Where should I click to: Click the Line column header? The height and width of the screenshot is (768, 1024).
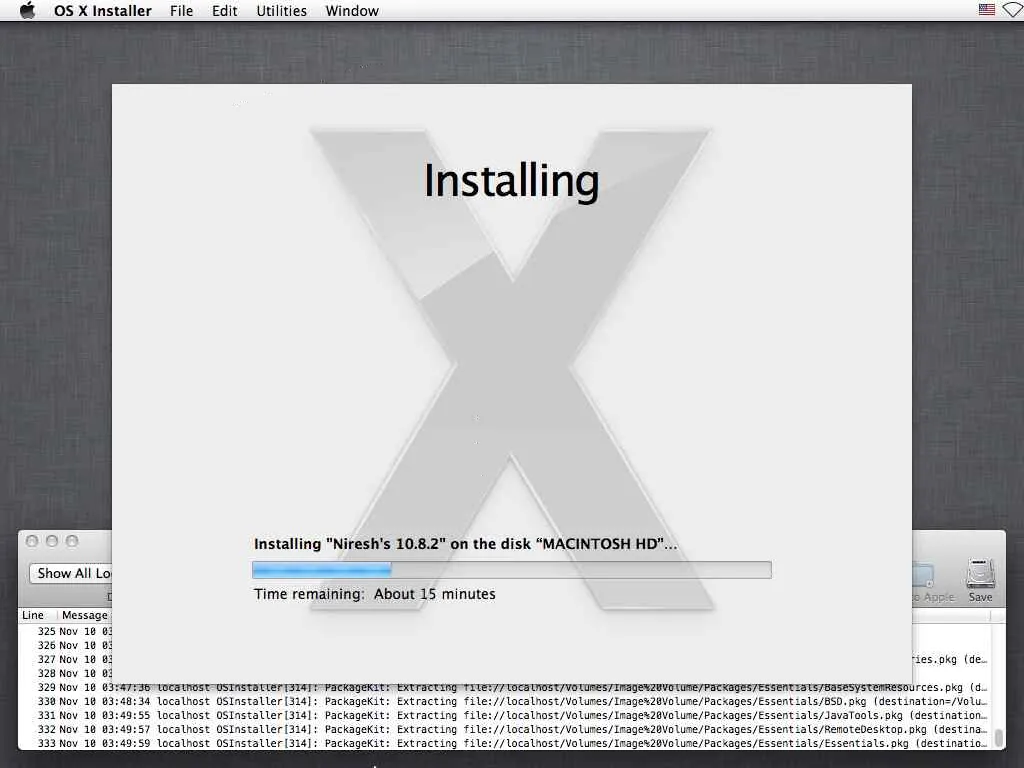(x=33, y=615)
